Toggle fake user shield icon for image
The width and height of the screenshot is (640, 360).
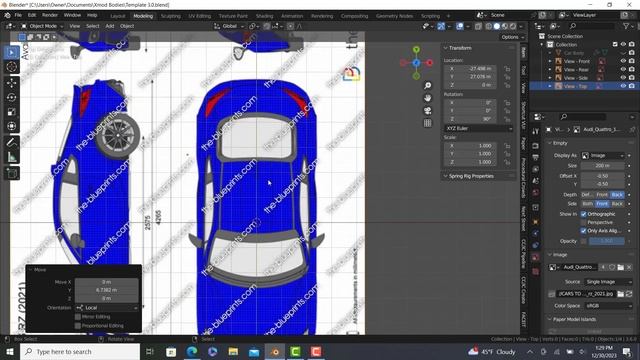(x=612, y=267)
